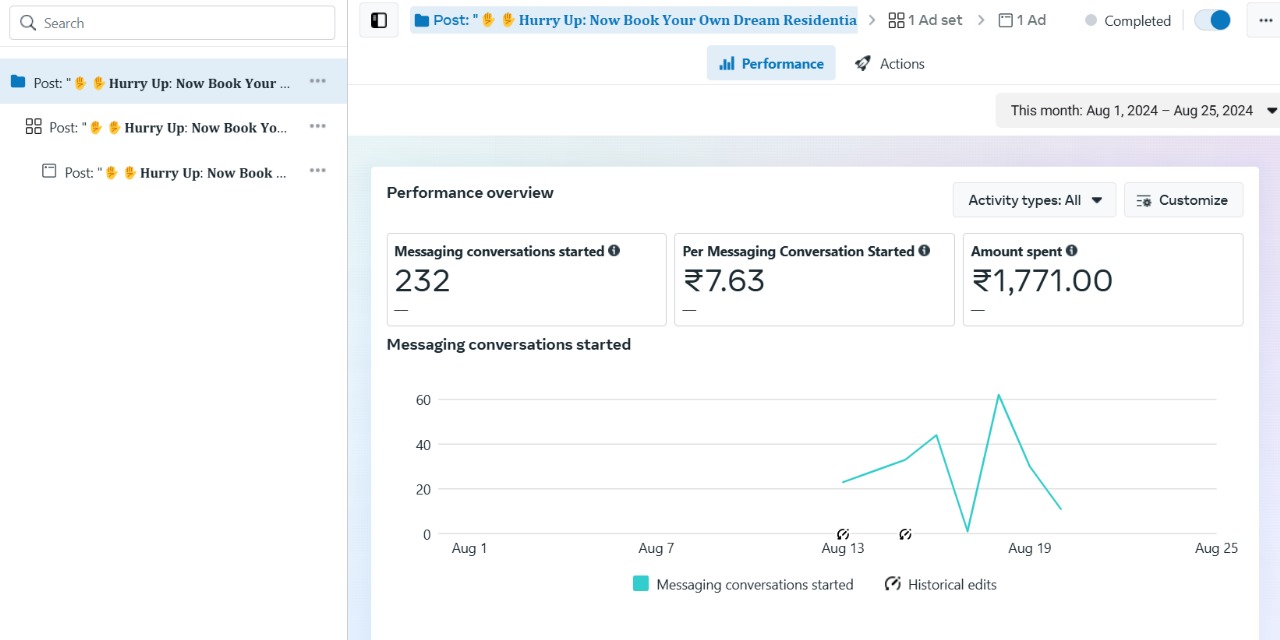Toggle Messaging conversations started legend series

click(743, 584)
